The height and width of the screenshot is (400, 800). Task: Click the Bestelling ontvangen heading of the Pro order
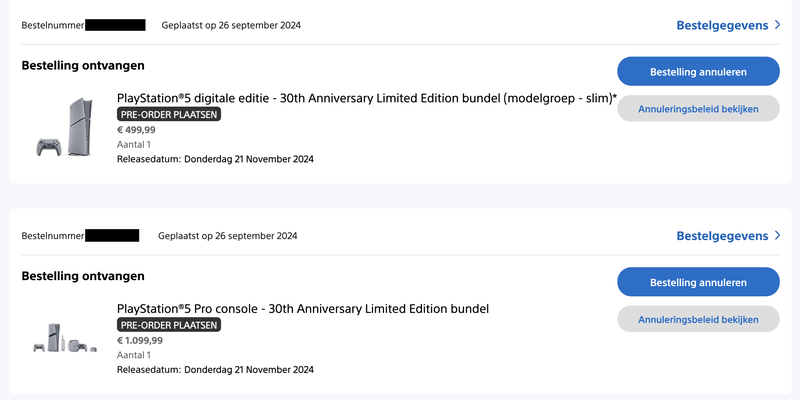83,276
